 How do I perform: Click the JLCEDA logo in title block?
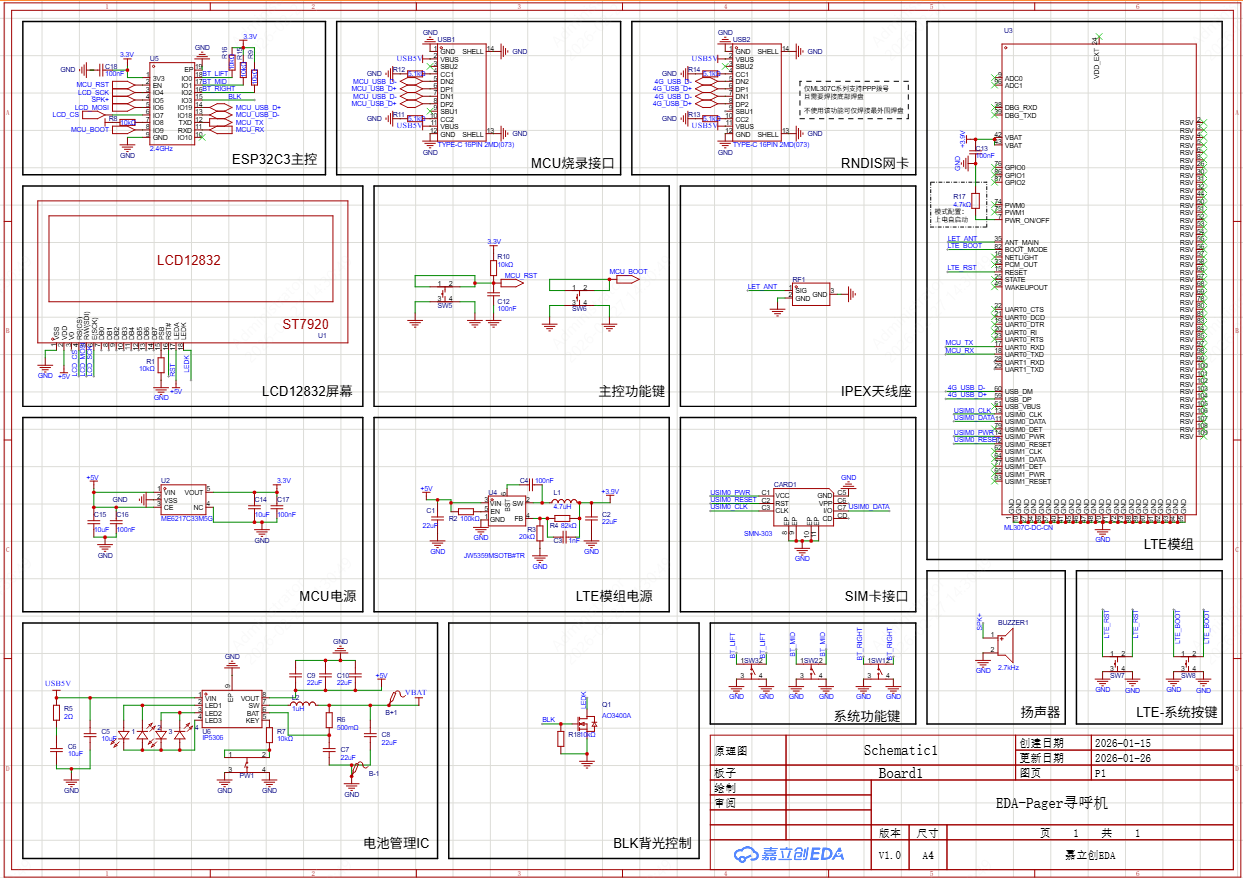click(x=789, y=853)
